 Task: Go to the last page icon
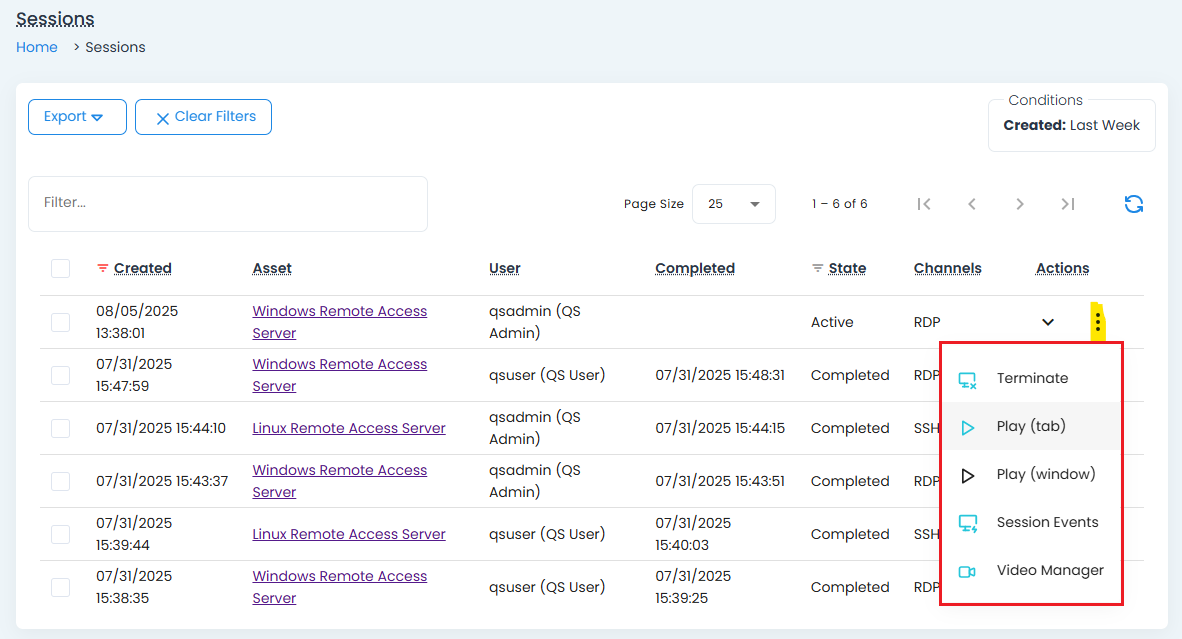pyautogui.click(x=1067, y=204)
